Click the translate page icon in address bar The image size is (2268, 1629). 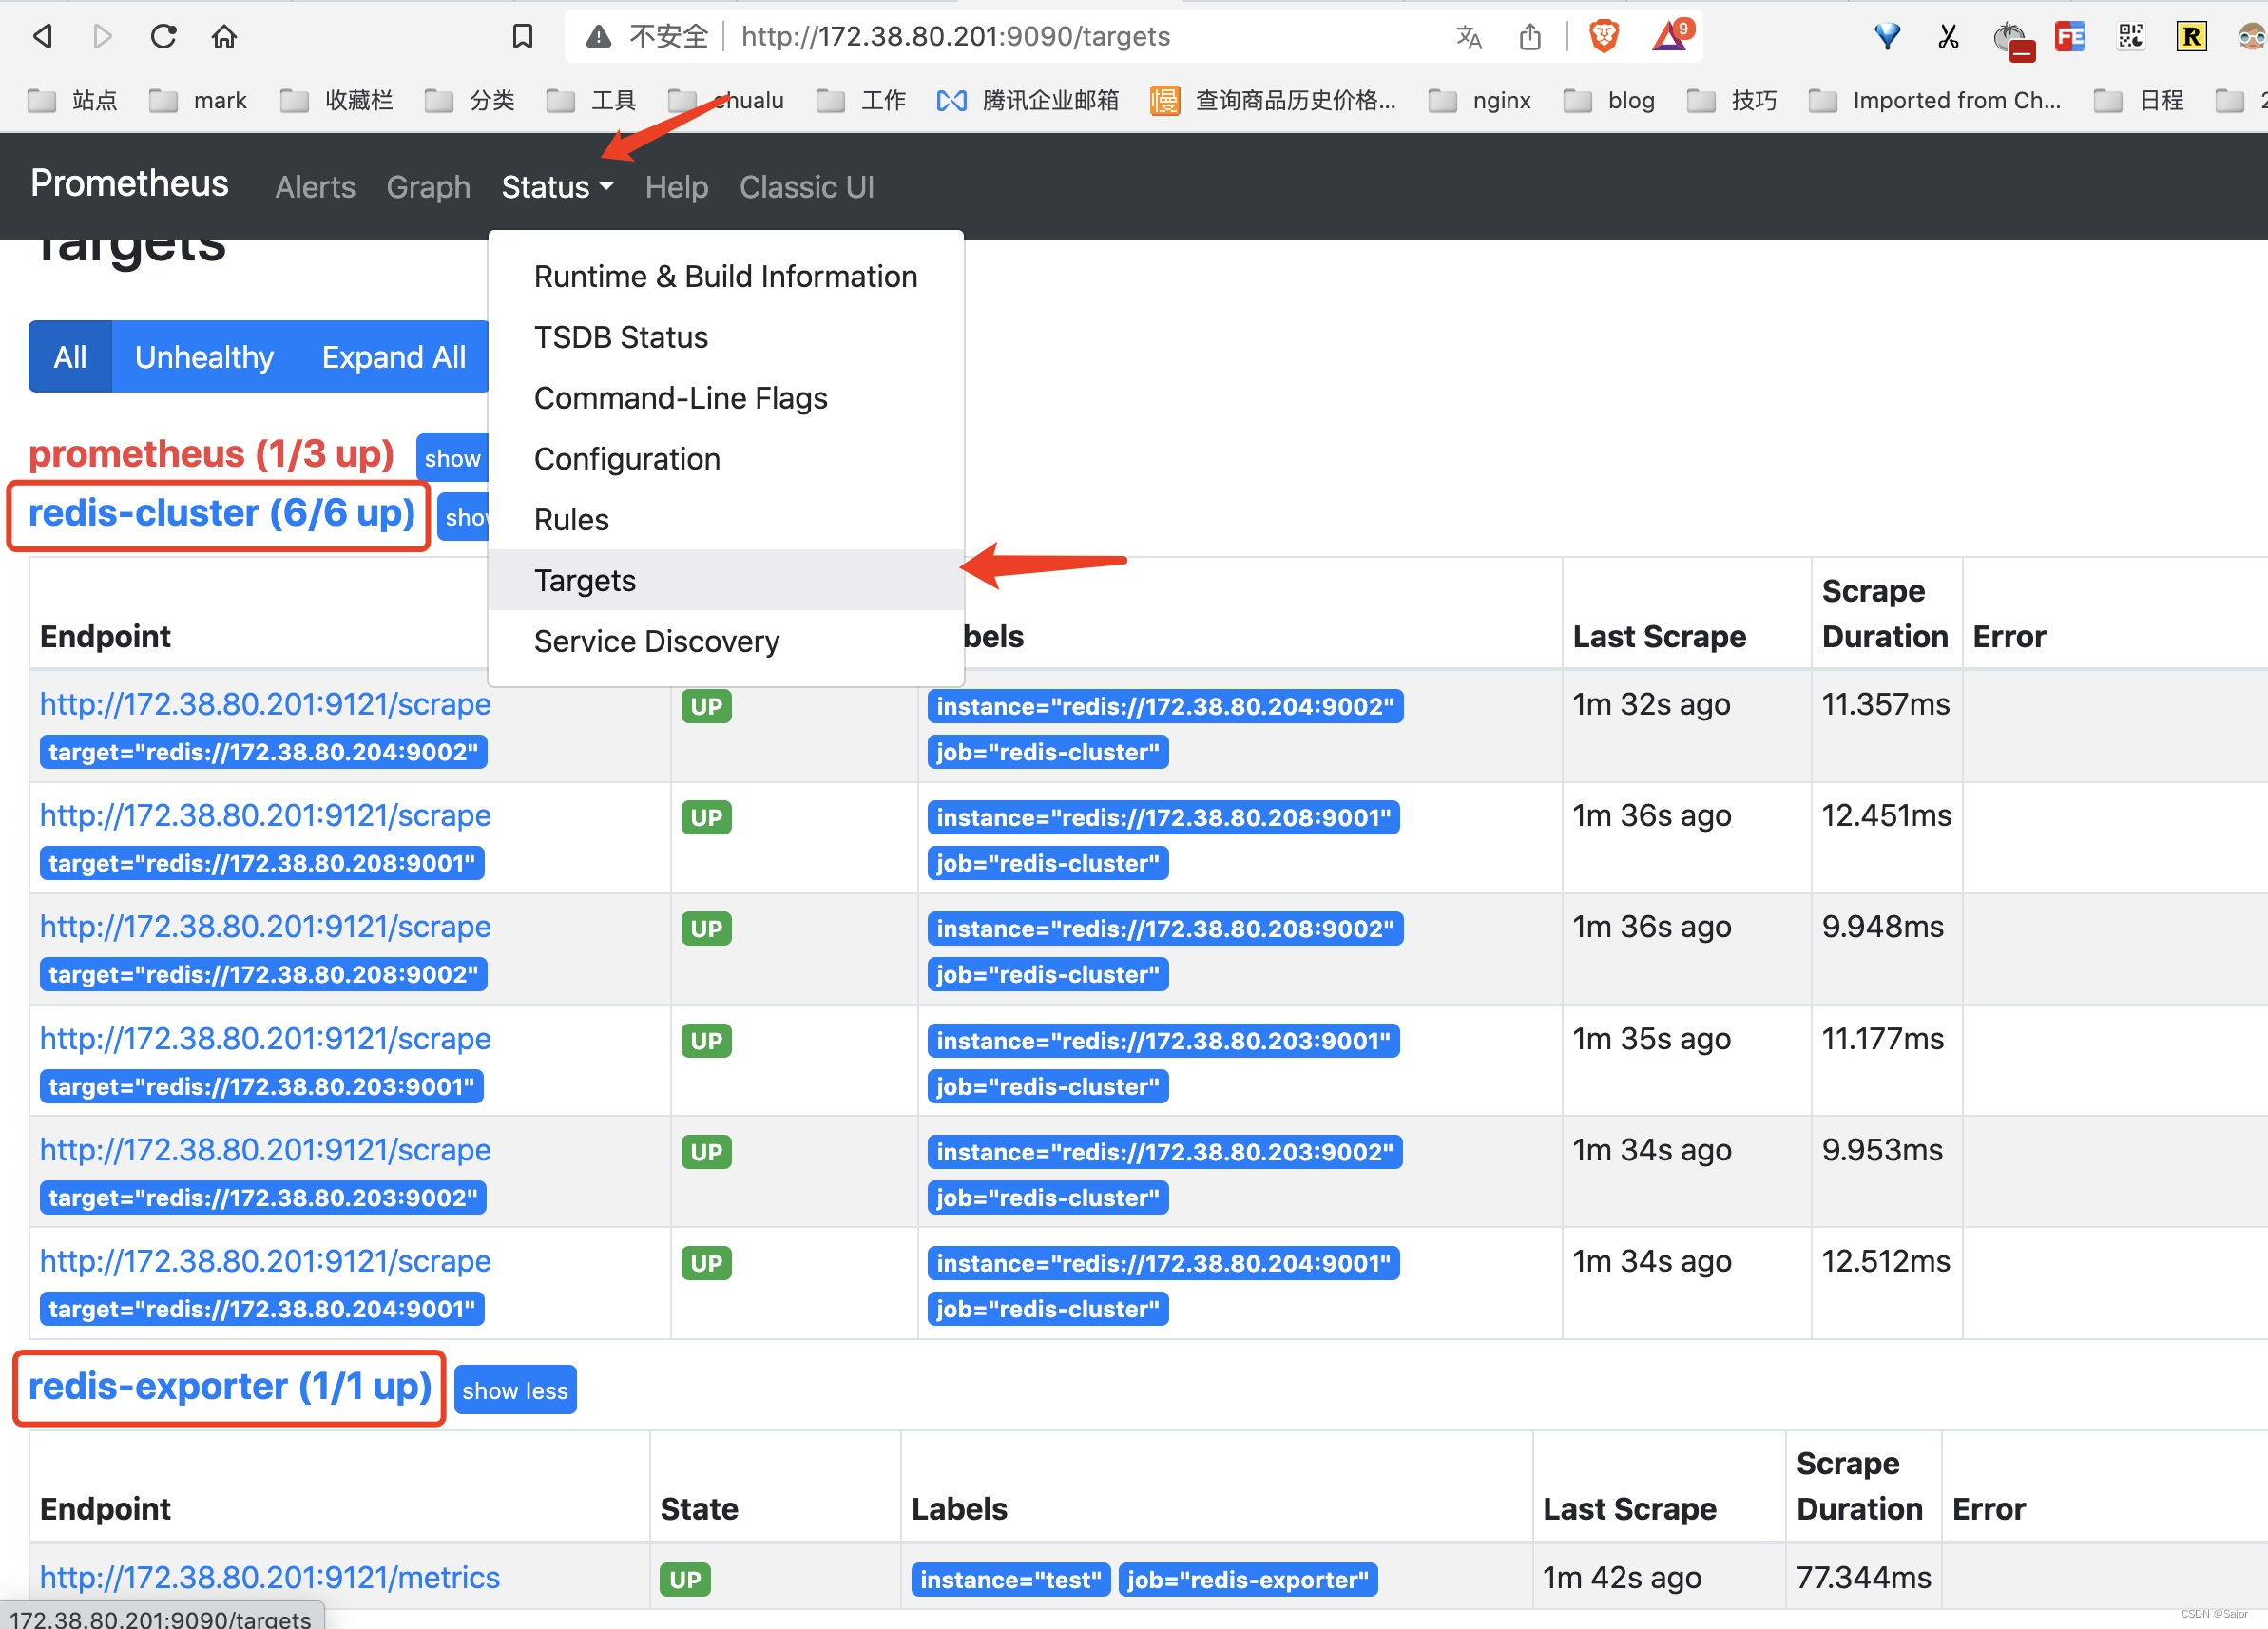[1469, 36]
